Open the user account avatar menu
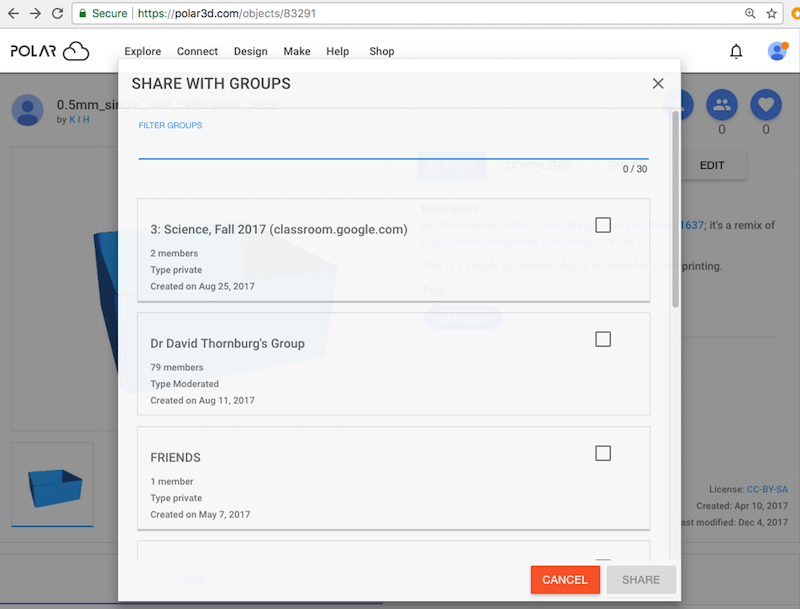This screenshot has width=800, height=609. click(778, 51)
